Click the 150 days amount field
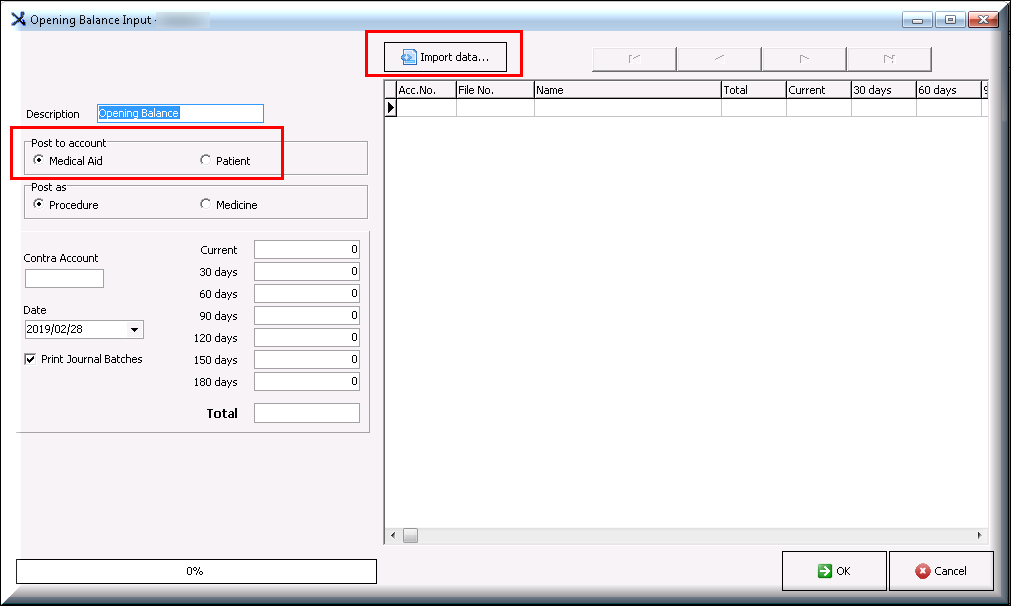The height and width of the screenshot is (606, 1011). pos(307,359)
